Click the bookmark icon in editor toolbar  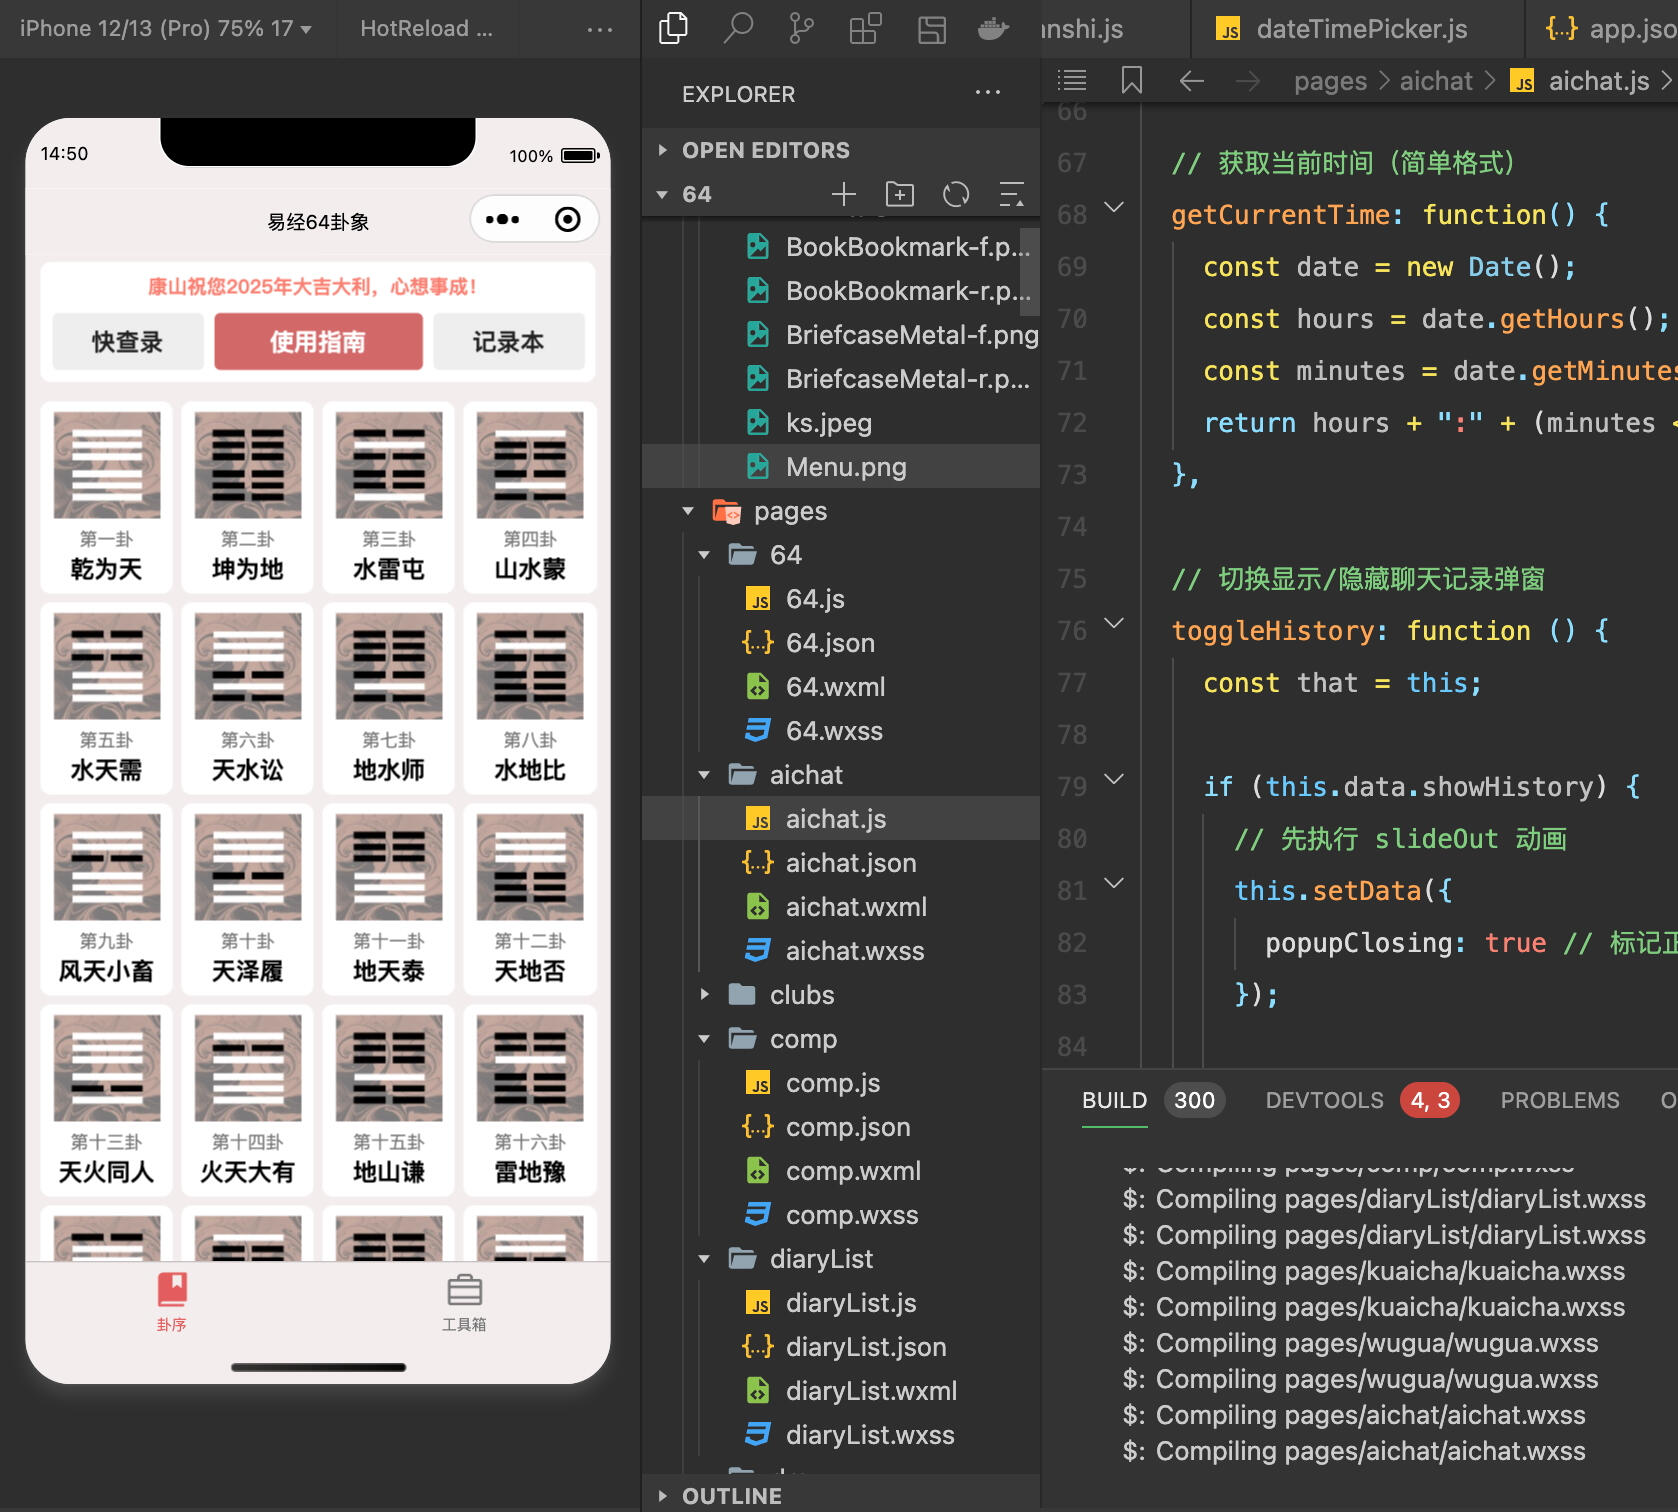tap(1132, 81)
